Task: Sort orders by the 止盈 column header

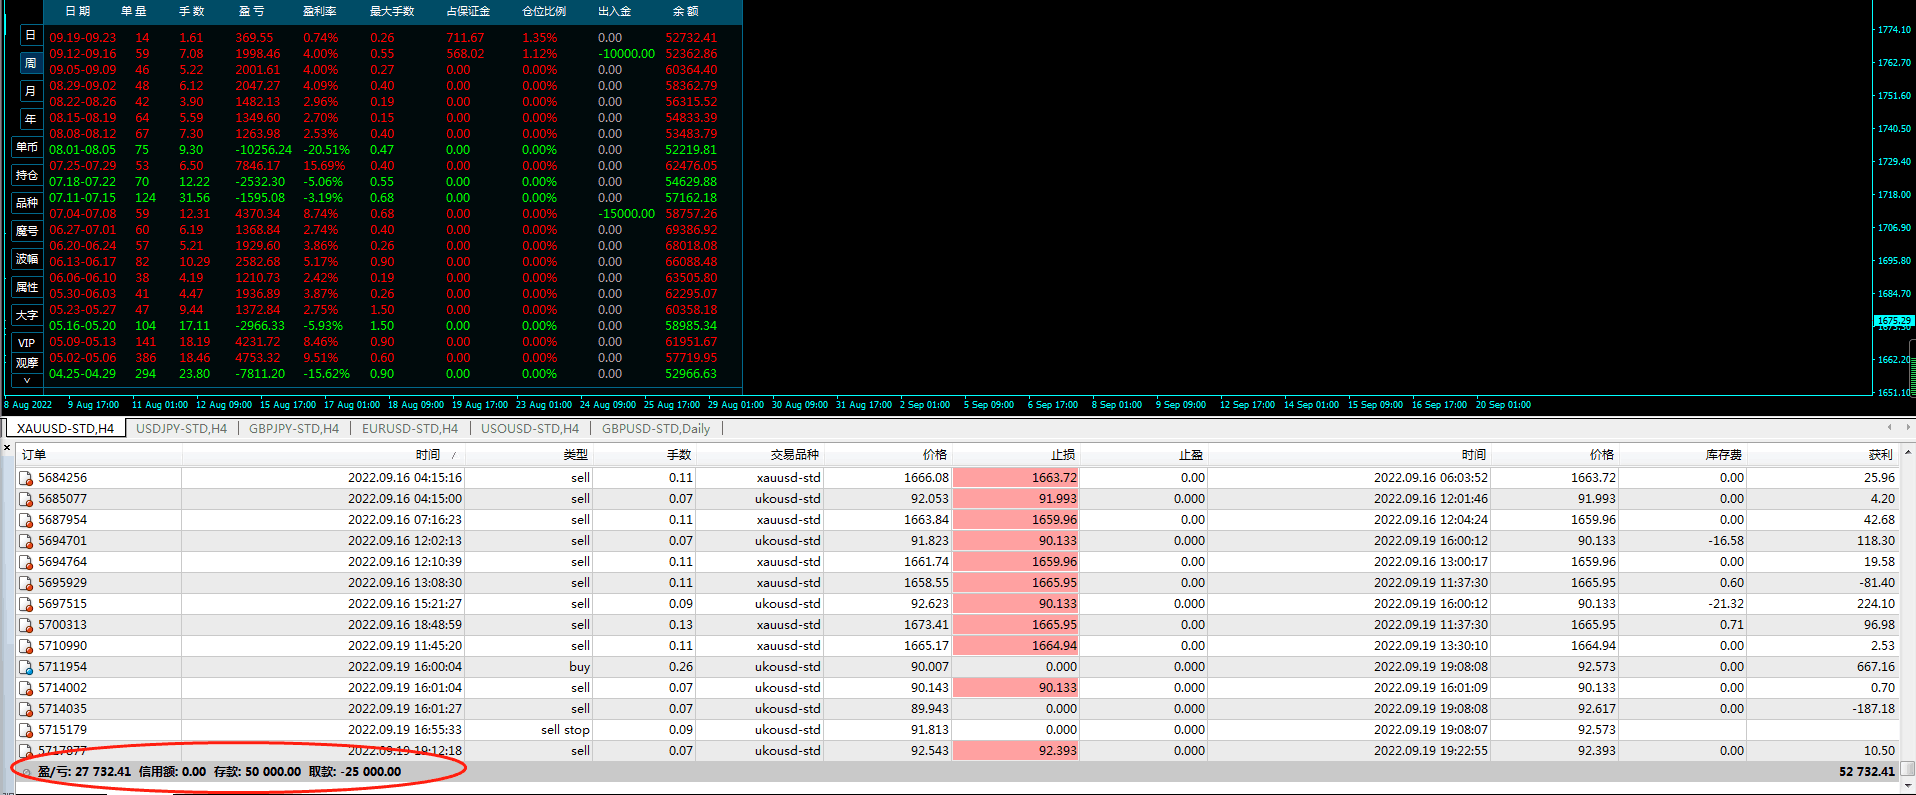Action: coord(1143,455)
